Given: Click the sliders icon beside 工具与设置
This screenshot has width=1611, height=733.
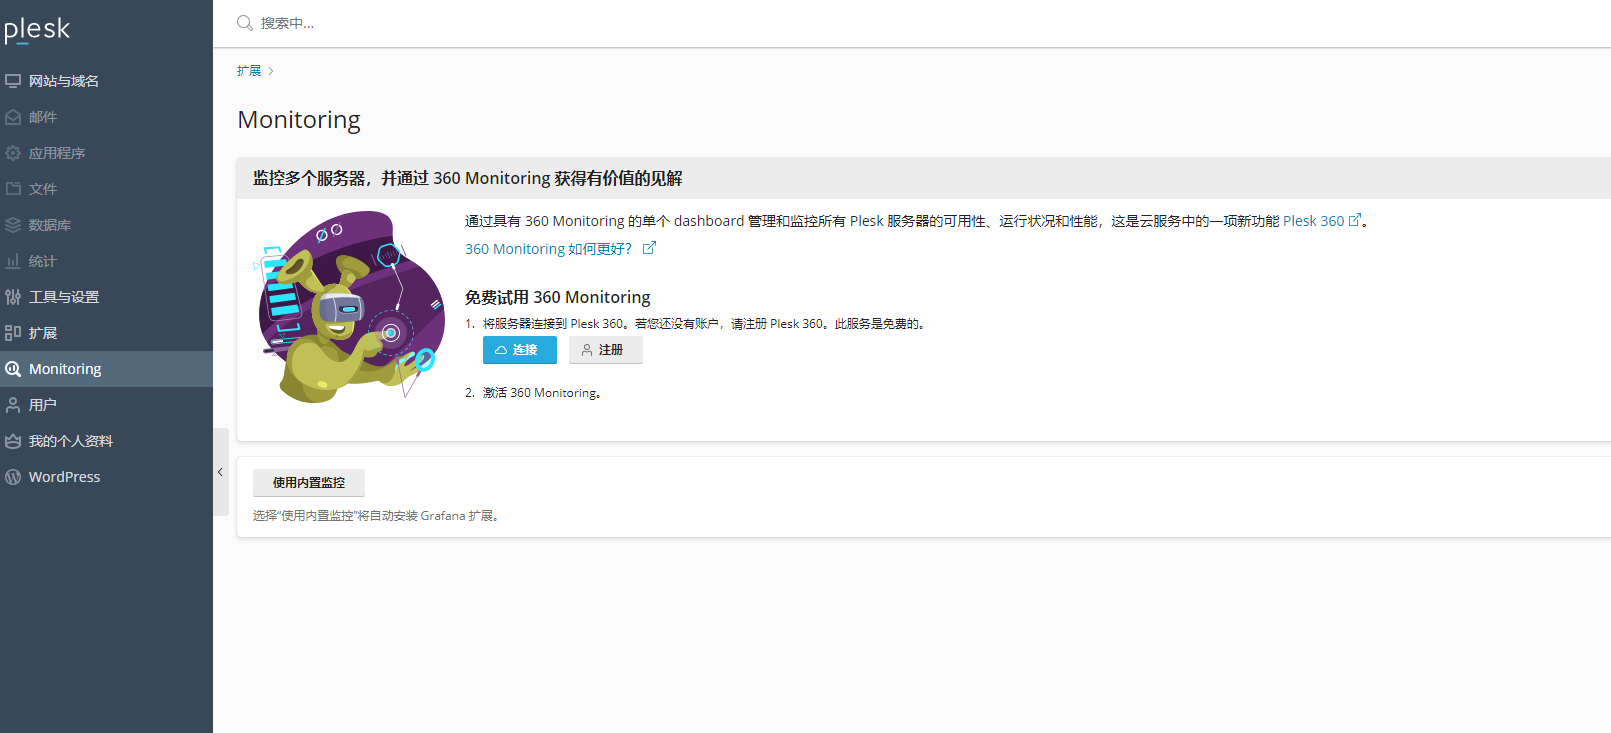Looking at the screenshot, I should coord(13,297).
